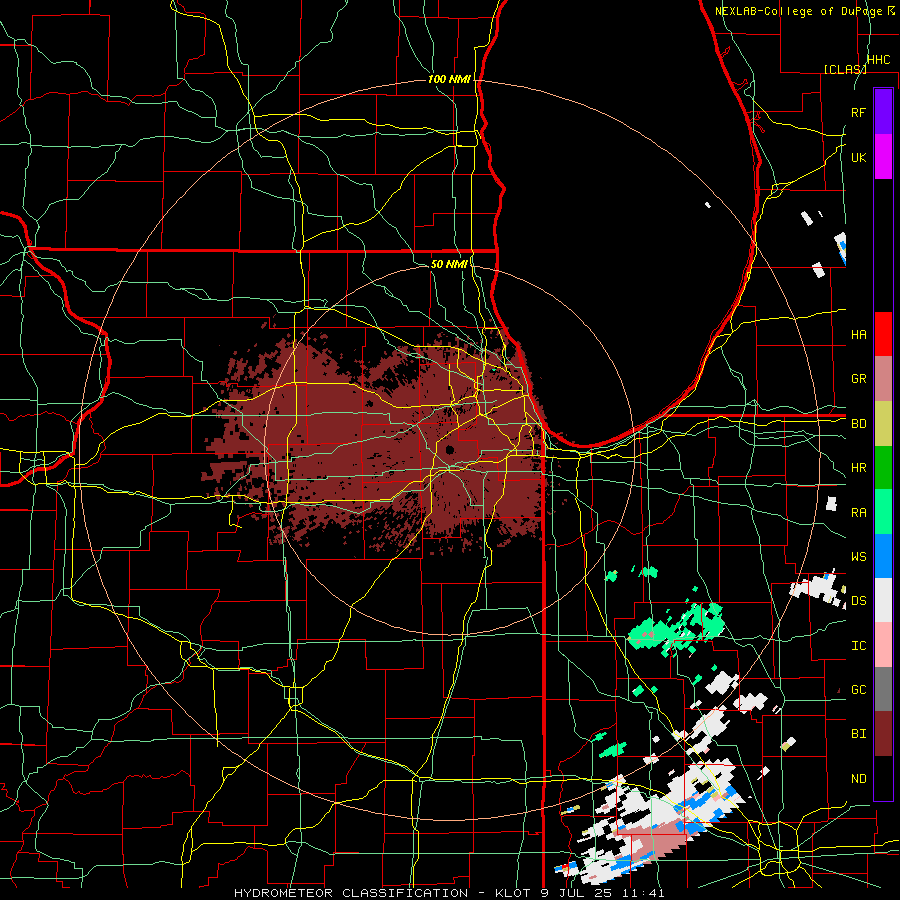Select the gray GC ground clutter swatch

883,689
